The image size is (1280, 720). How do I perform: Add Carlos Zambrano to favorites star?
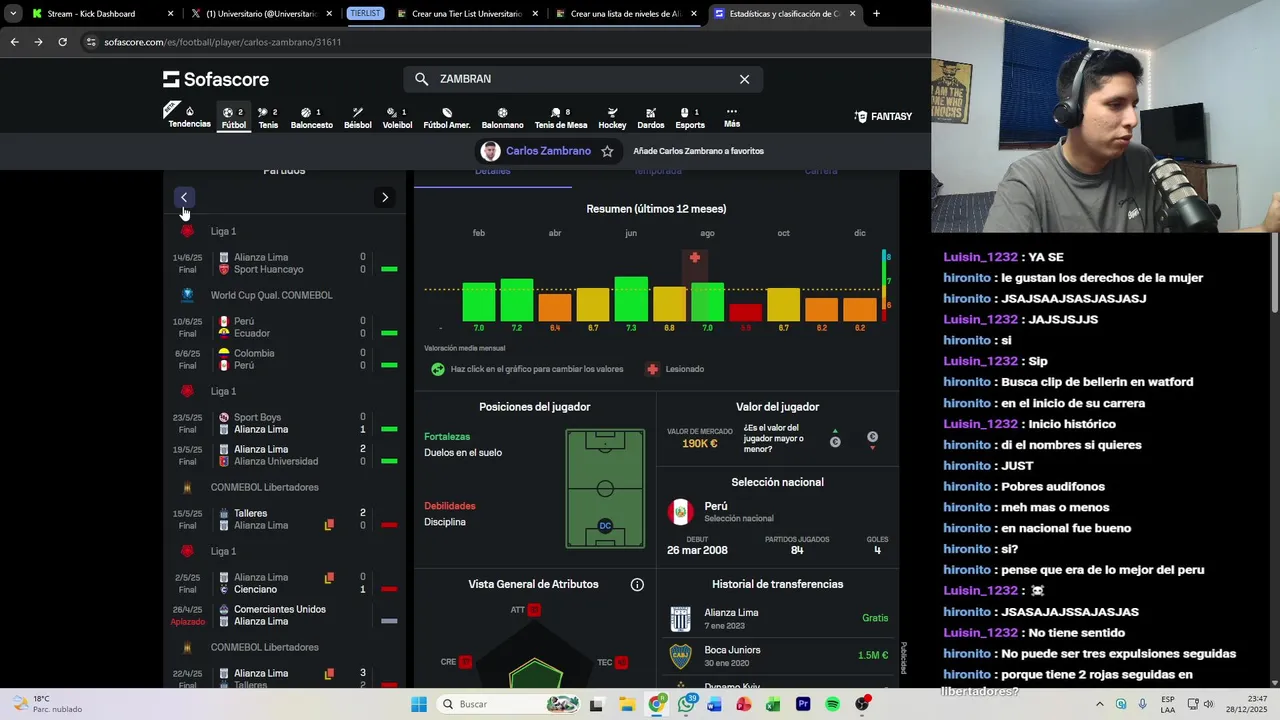pyautogui.click(x=607, y=151)
